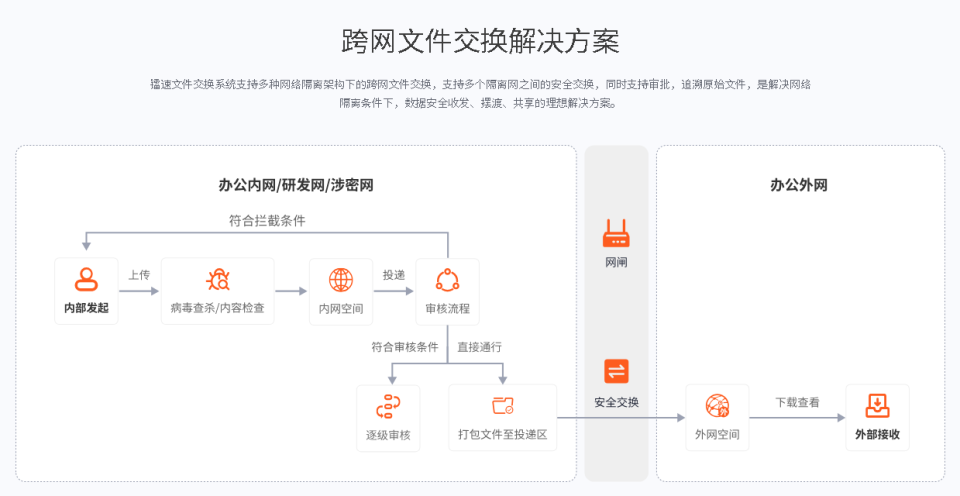The width and height of the screenshot is (960, 496).
Task: Click the 内网空间 label
Action: (341, 309)
